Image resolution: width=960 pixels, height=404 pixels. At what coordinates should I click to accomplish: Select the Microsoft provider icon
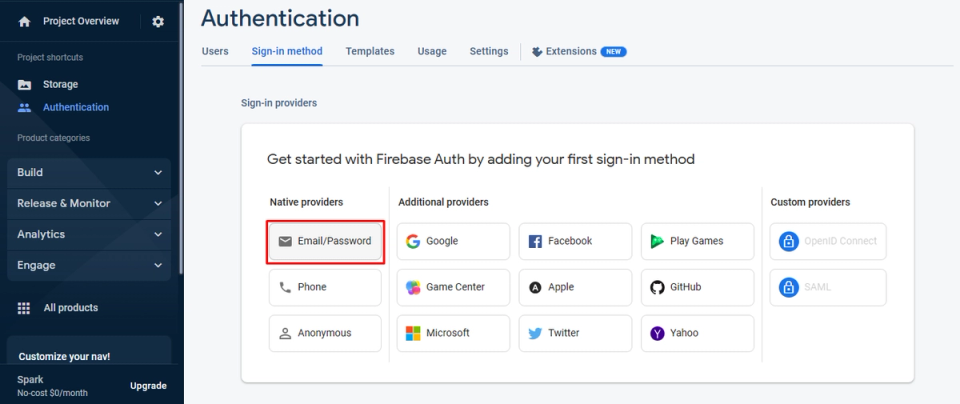click(x=413, y=333)
